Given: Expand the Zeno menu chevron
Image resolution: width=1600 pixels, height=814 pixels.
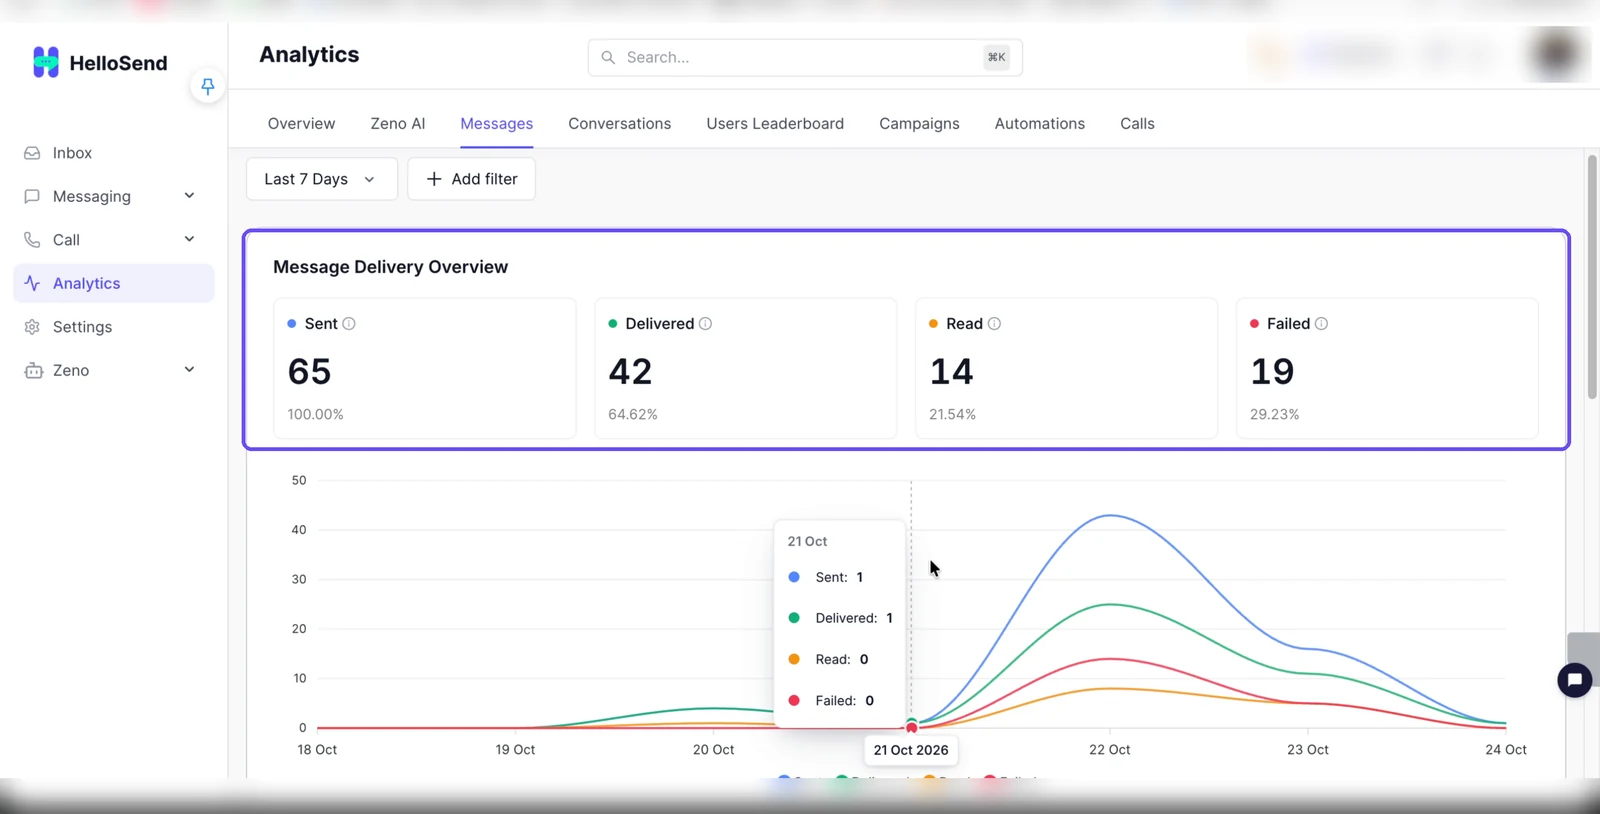Looking at the screenshot, I should (189, 370).
